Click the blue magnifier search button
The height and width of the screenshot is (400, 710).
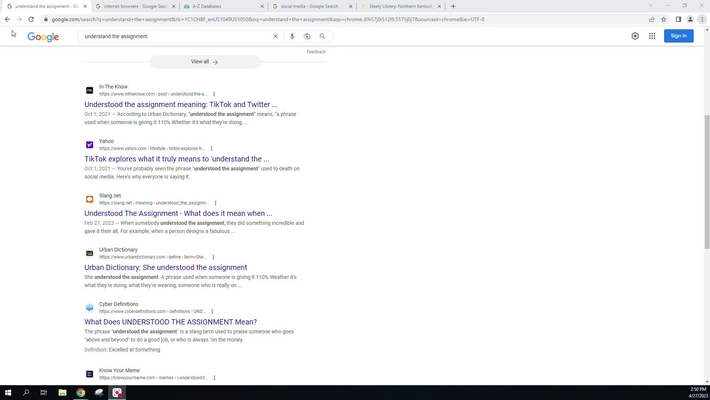coord(322,36)
